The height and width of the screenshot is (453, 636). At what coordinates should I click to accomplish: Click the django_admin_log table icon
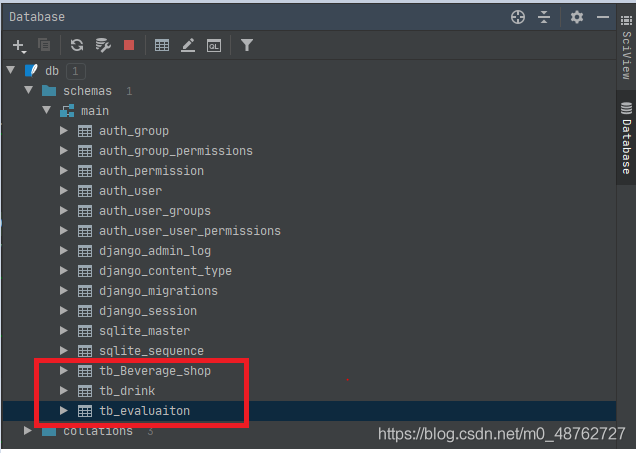click(x=85, y=251)
